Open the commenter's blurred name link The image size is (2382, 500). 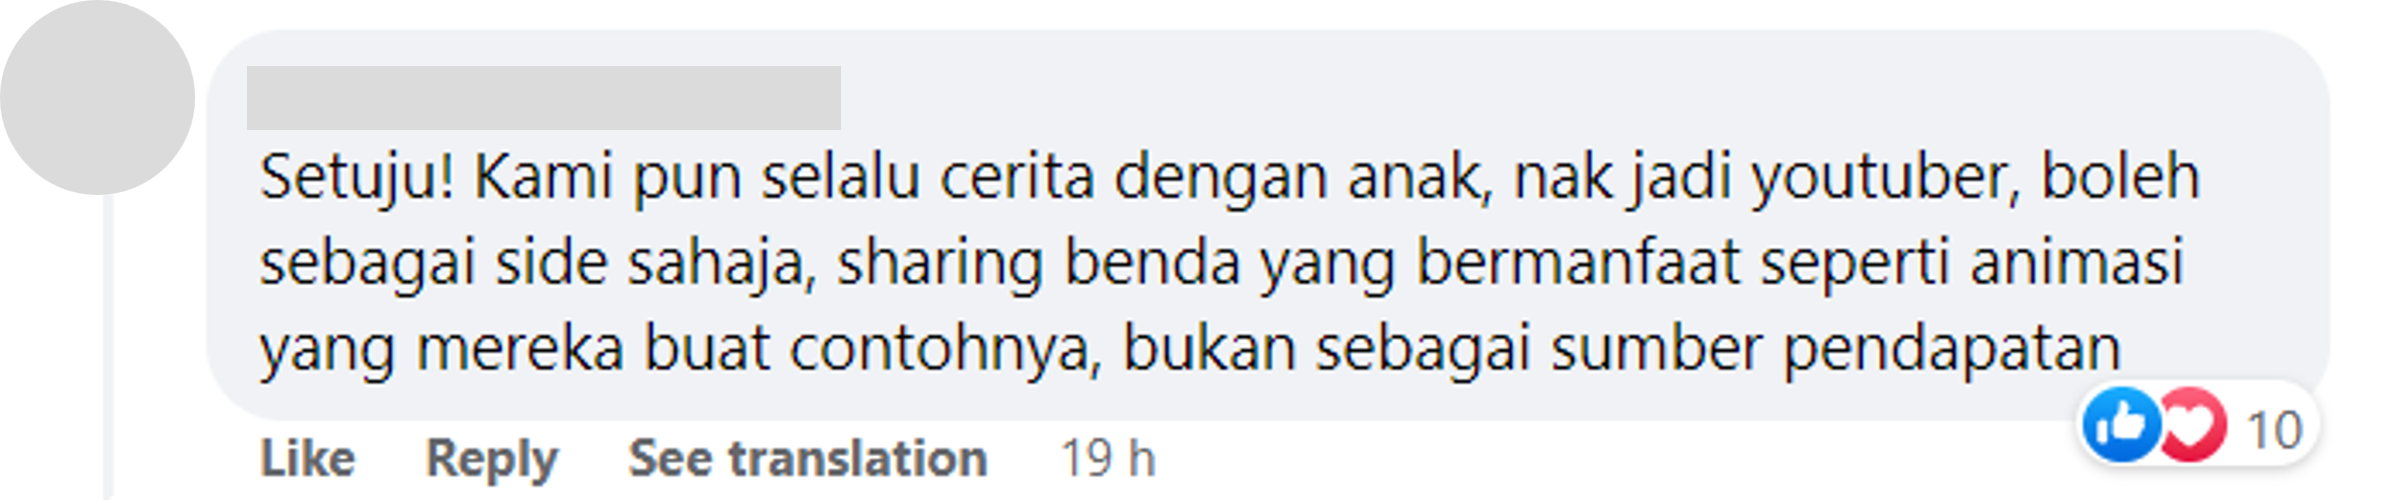tap(543, 98)
